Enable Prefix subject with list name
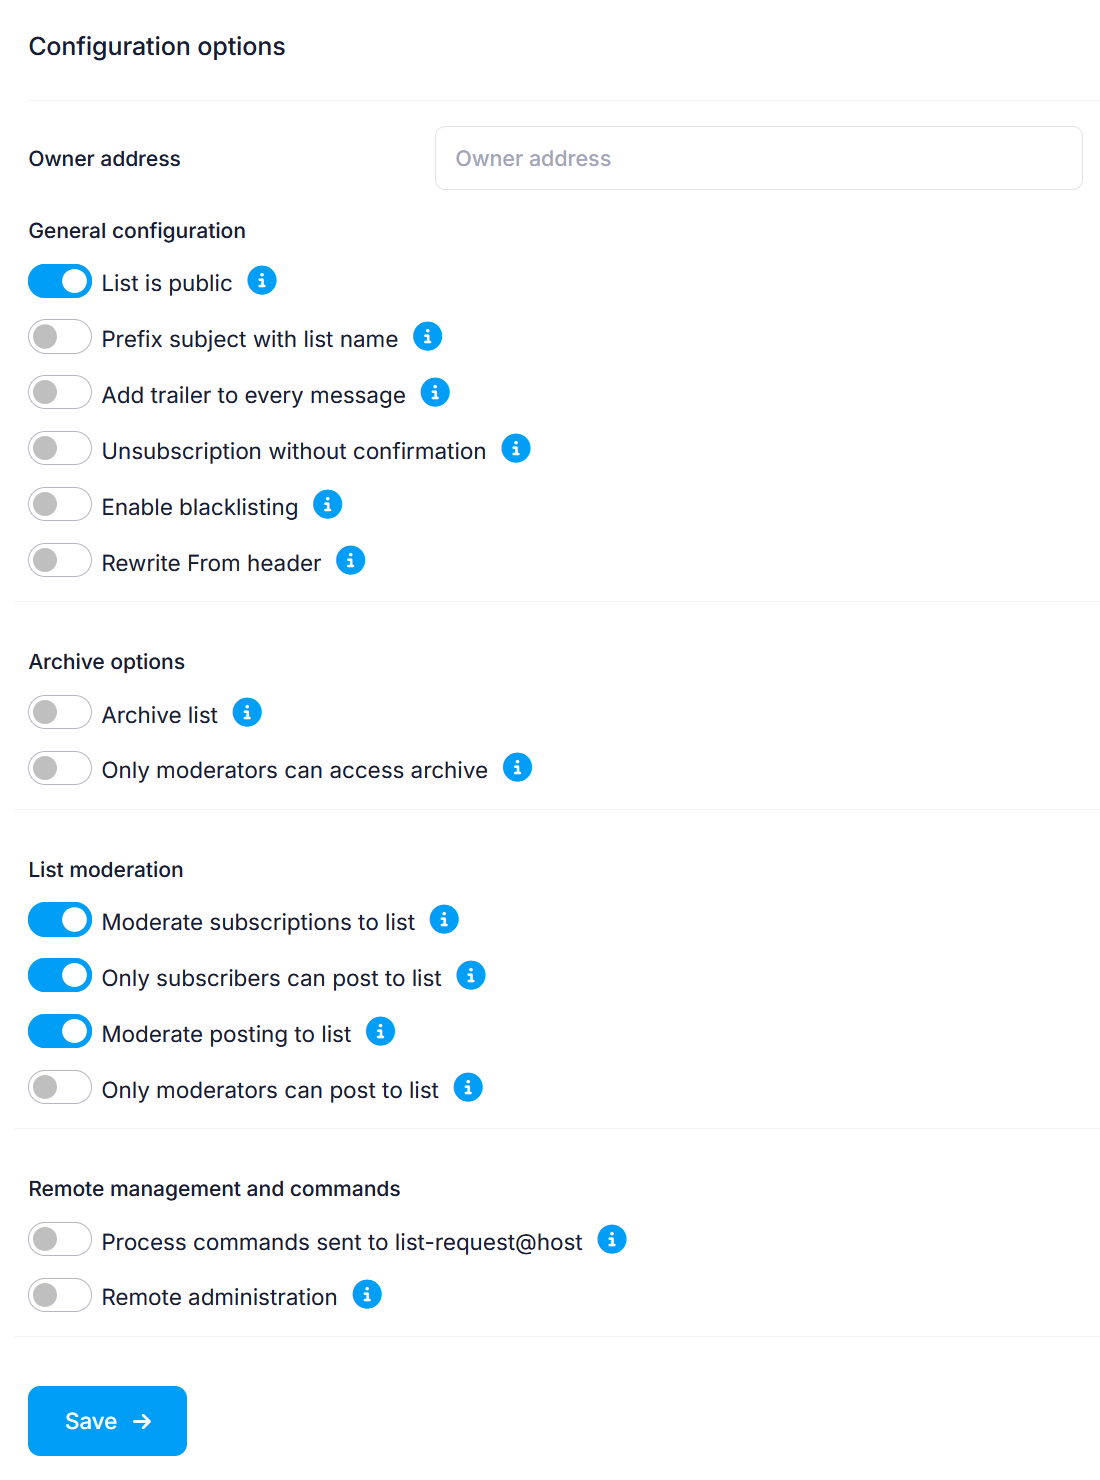This screenshot has height=1480, width=1100. click(59, 337)
